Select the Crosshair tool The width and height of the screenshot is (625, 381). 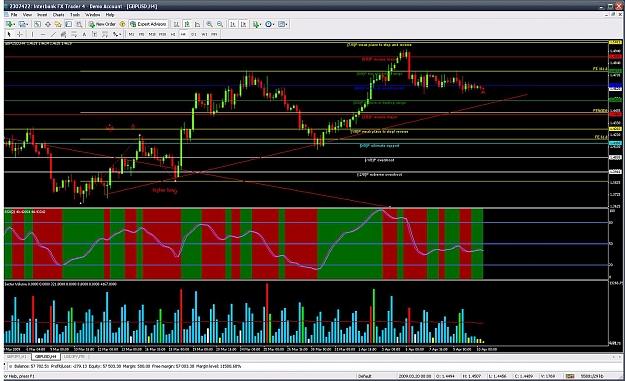point(20,34)
